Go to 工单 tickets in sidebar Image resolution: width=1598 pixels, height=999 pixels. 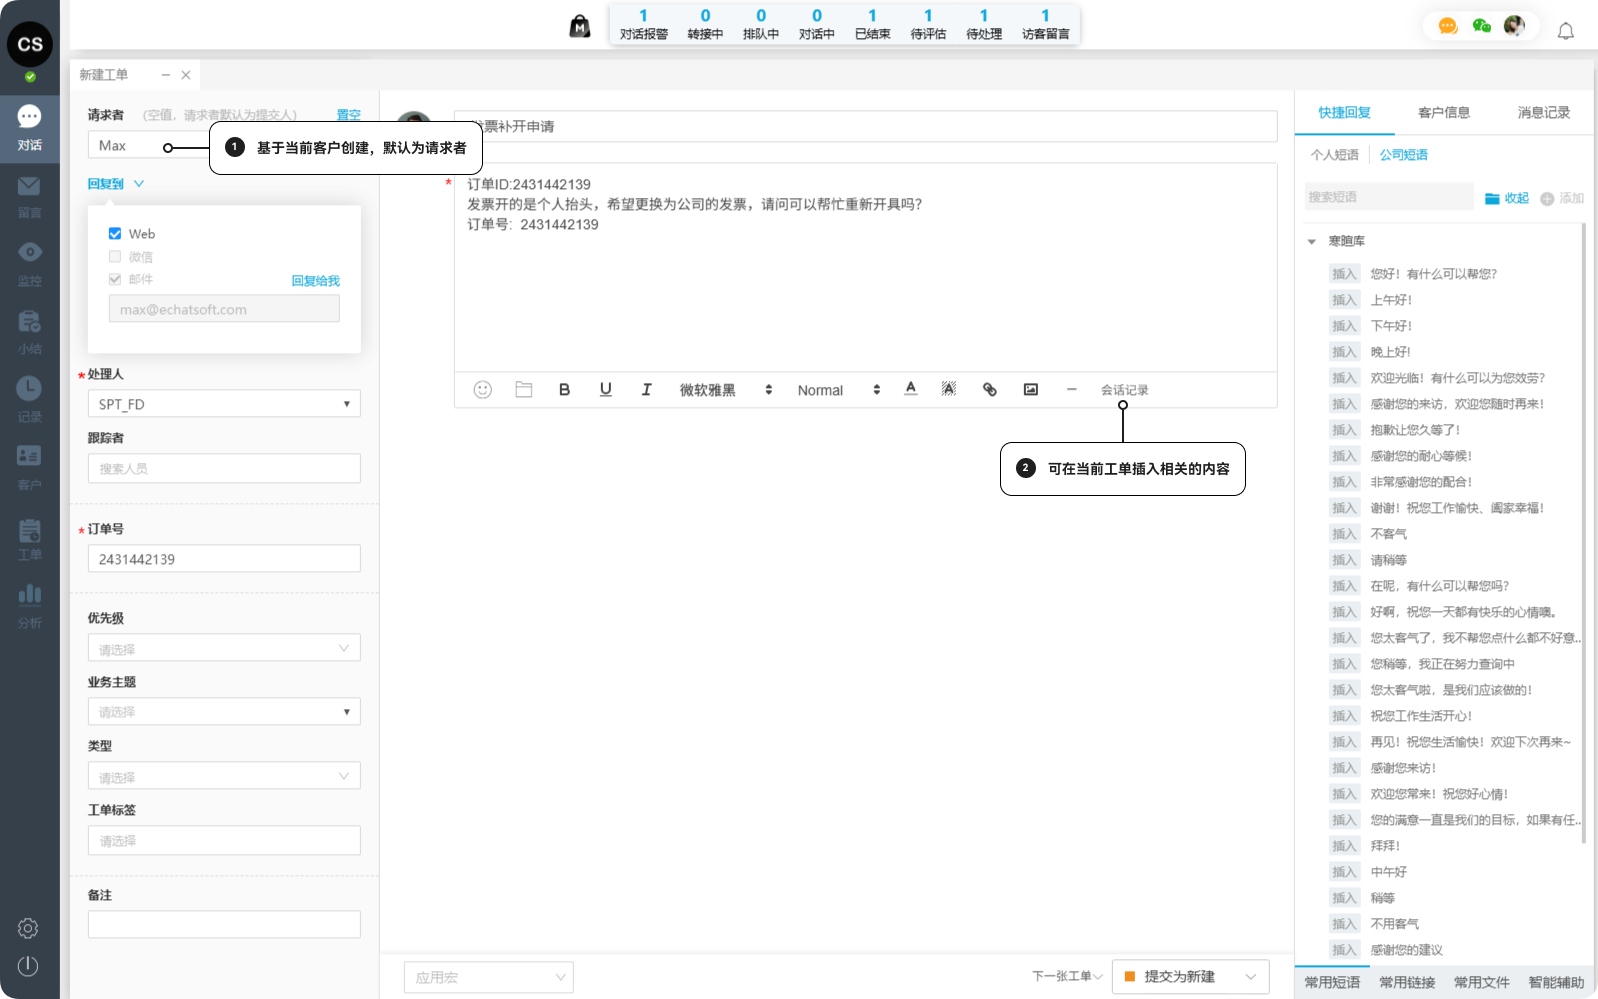(29, 540)
